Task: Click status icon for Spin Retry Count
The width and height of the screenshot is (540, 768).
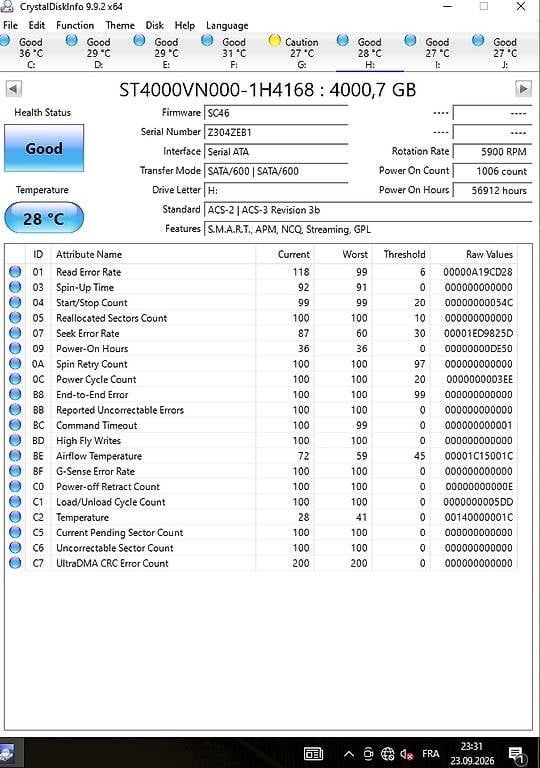Action: pos(15,363)
